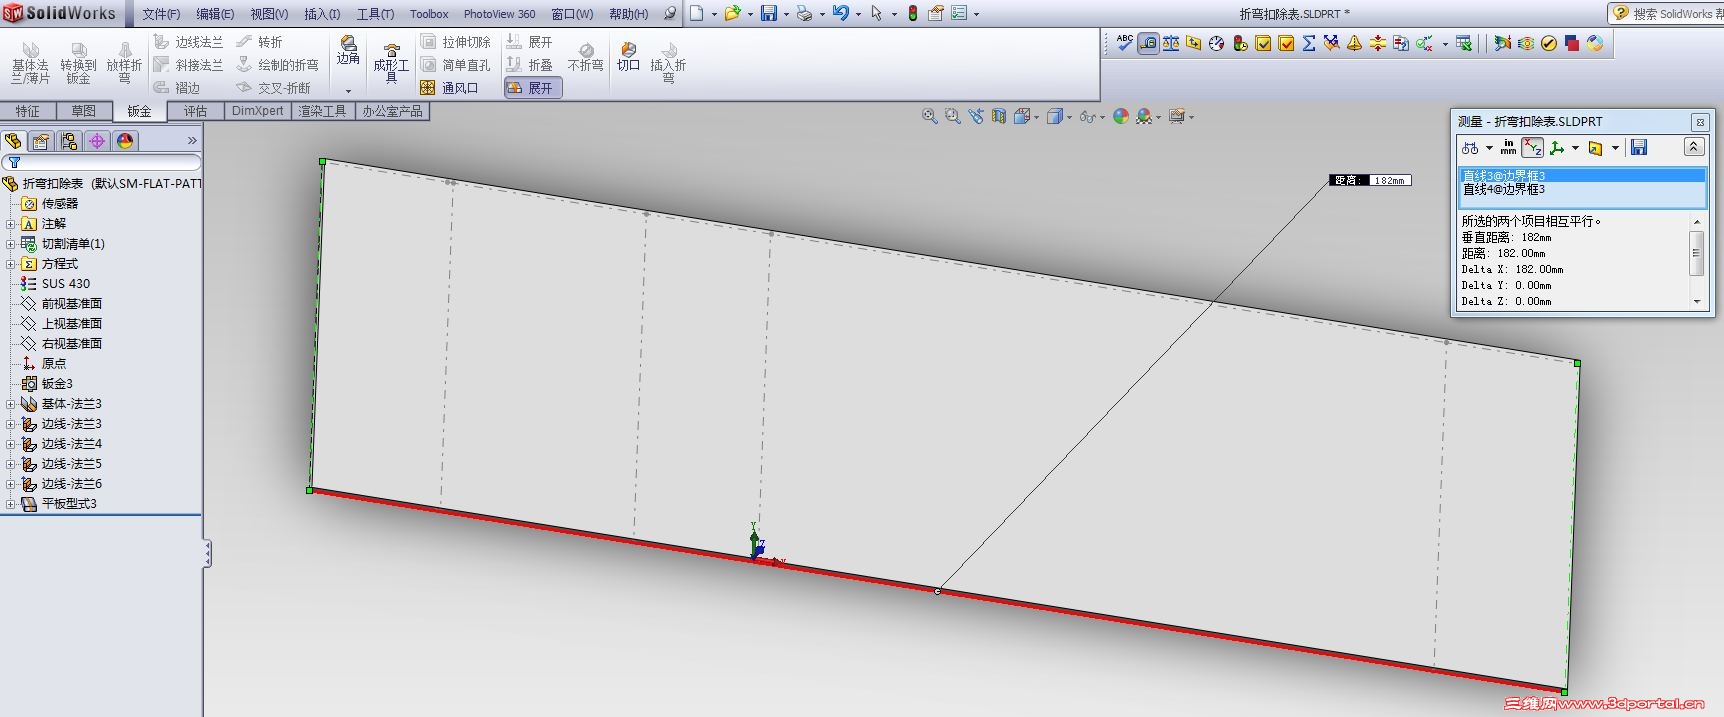Select the 绘制的折弯 sketched bend tool
This screenshot has height=717, width=1724.
pos(277,65)
